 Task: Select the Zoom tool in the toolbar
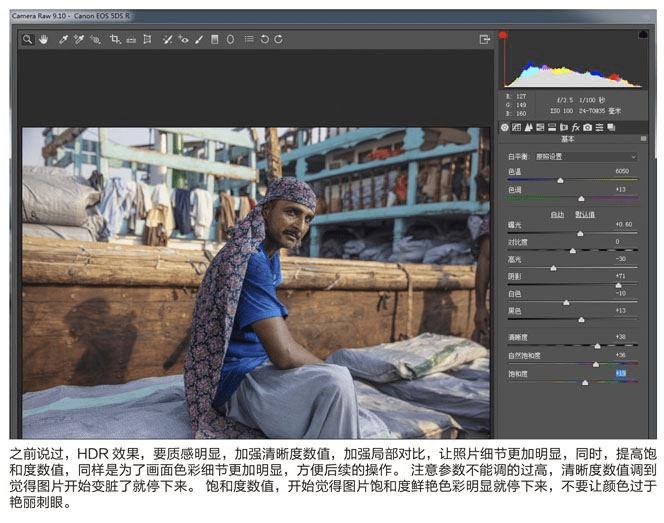pos(28,39)
